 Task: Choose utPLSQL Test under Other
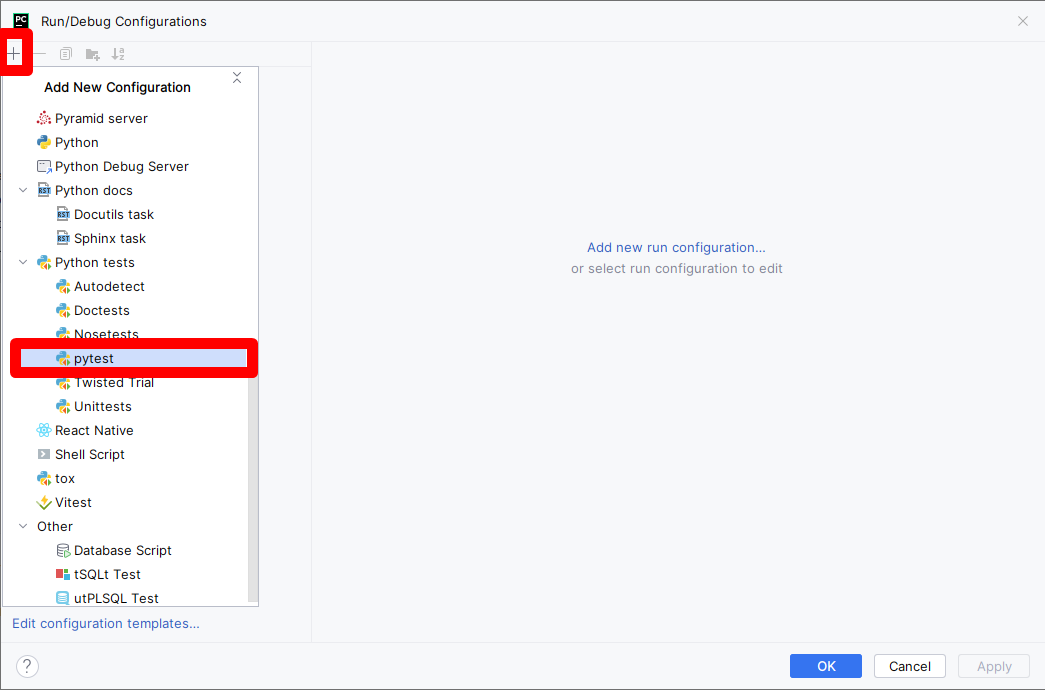(x=116, y=598)
